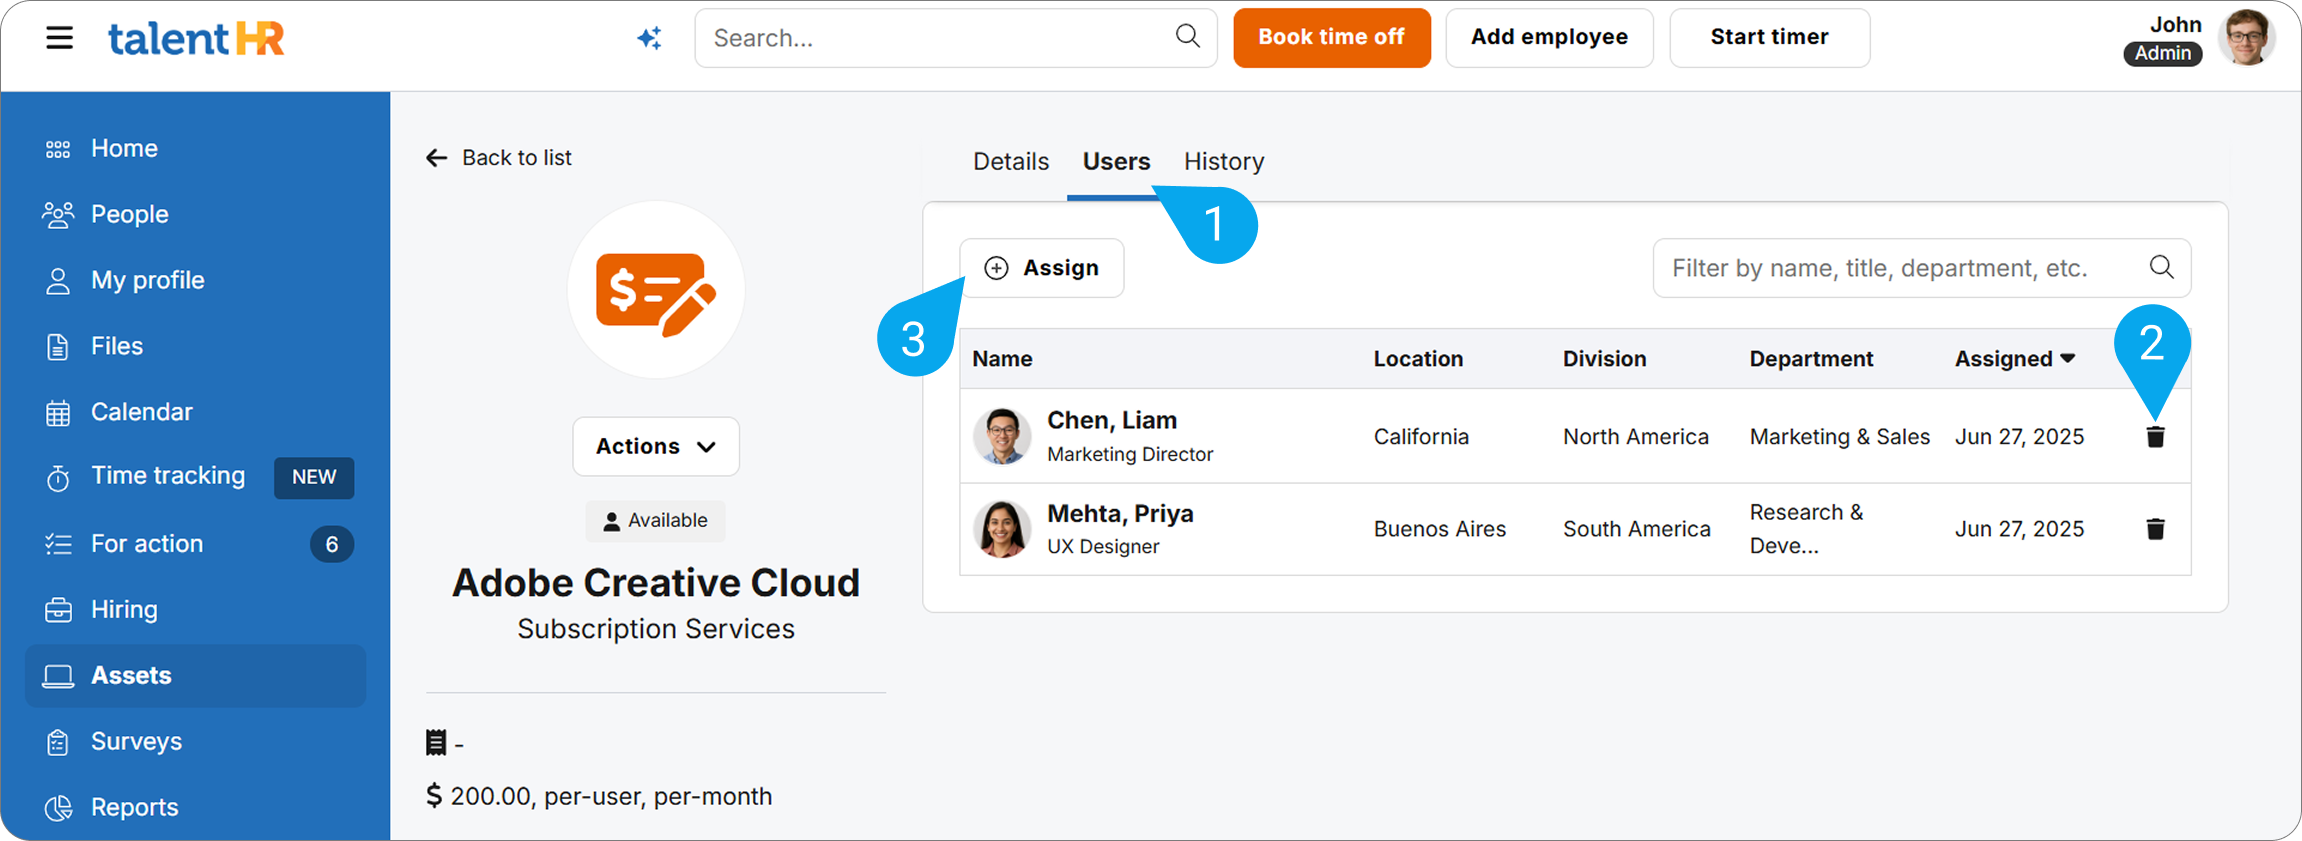
Task: Click the Admin role badge
Action: [2162, 54]
